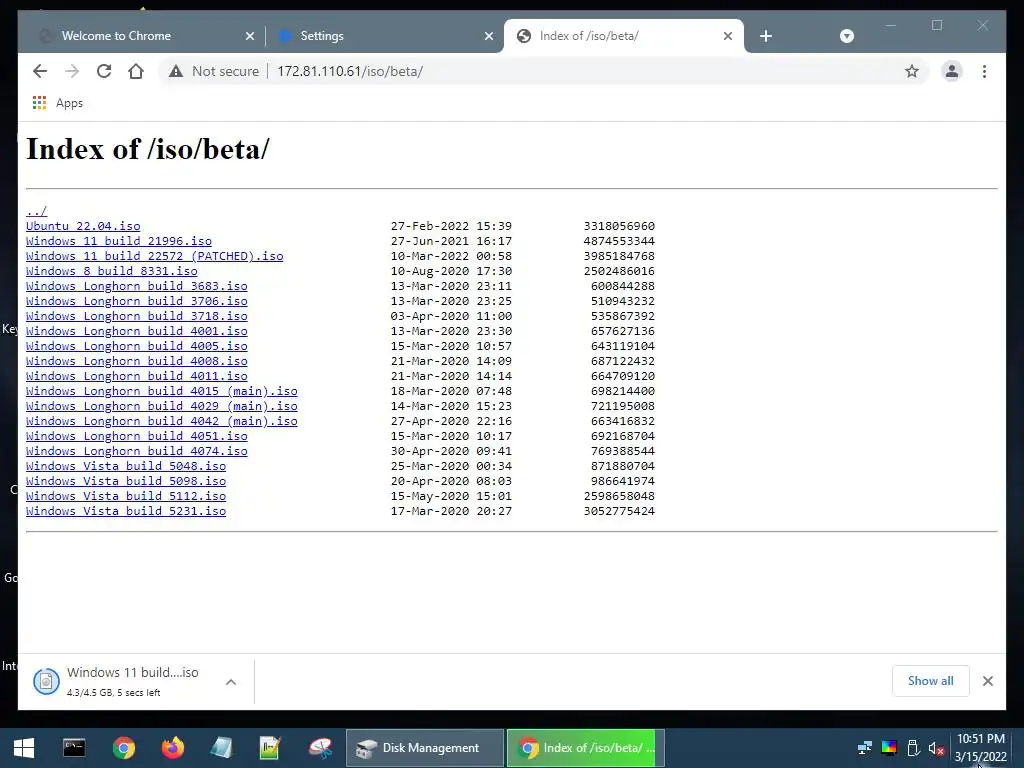This screenshot has width=1024, height=768.
Task: Open the parent directory ../ link
Action: click(37, 211)
